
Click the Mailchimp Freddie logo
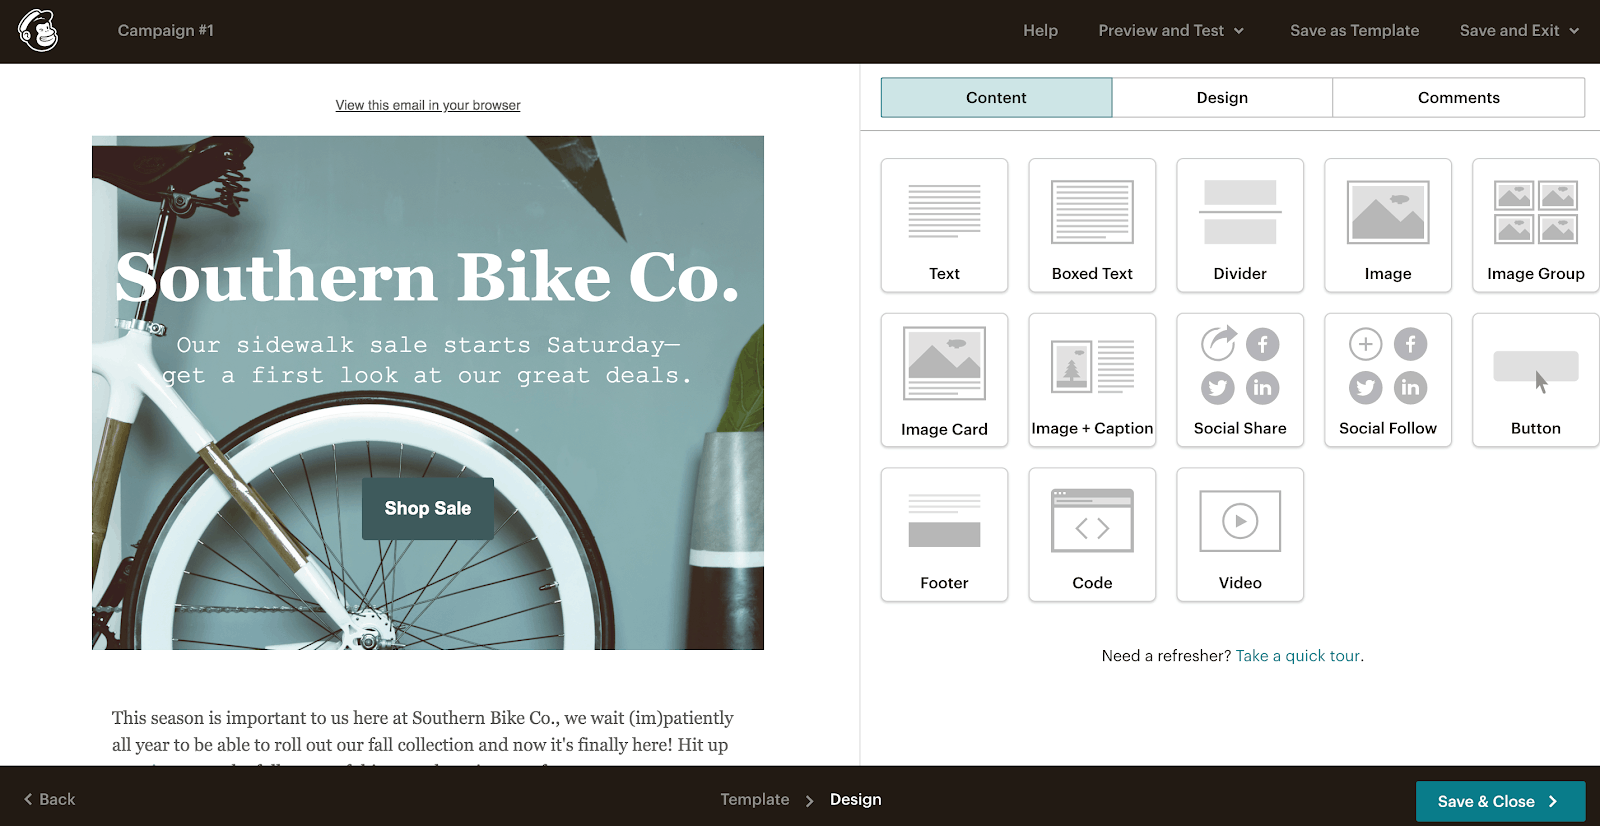point(38,31)
